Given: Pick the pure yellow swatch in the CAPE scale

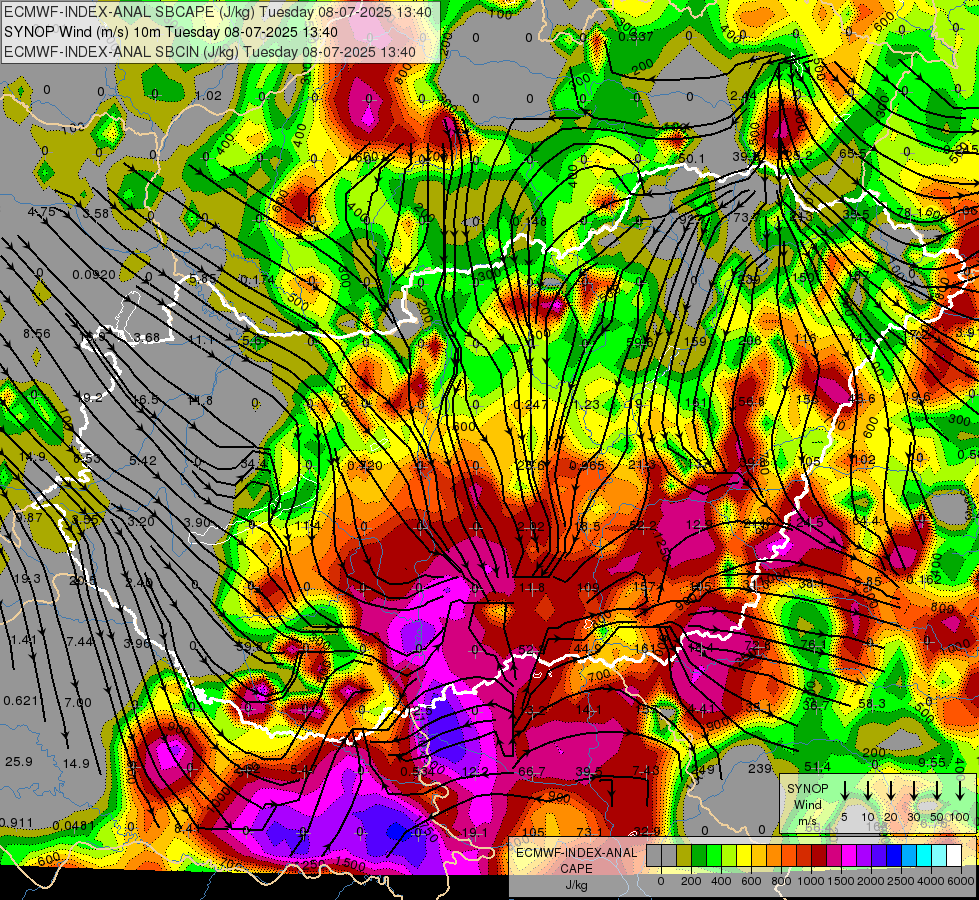Looking at the screenshot, I should (744, 855).
